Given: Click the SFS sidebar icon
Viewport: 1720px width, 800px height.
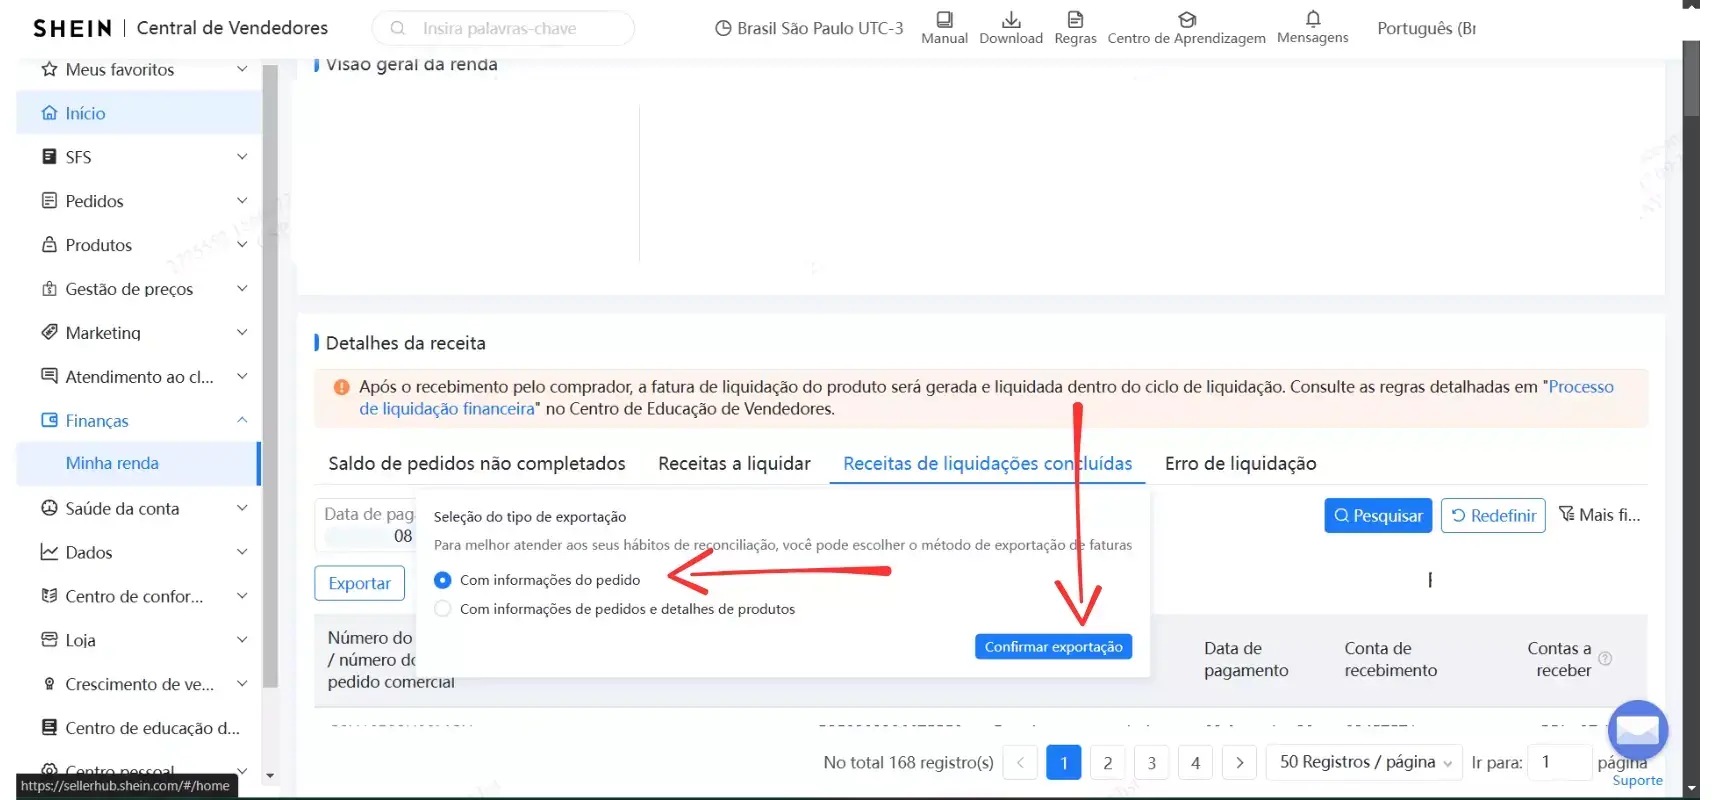Looking at the screenshot, I should pyautogui.click(x=49, y=157).
